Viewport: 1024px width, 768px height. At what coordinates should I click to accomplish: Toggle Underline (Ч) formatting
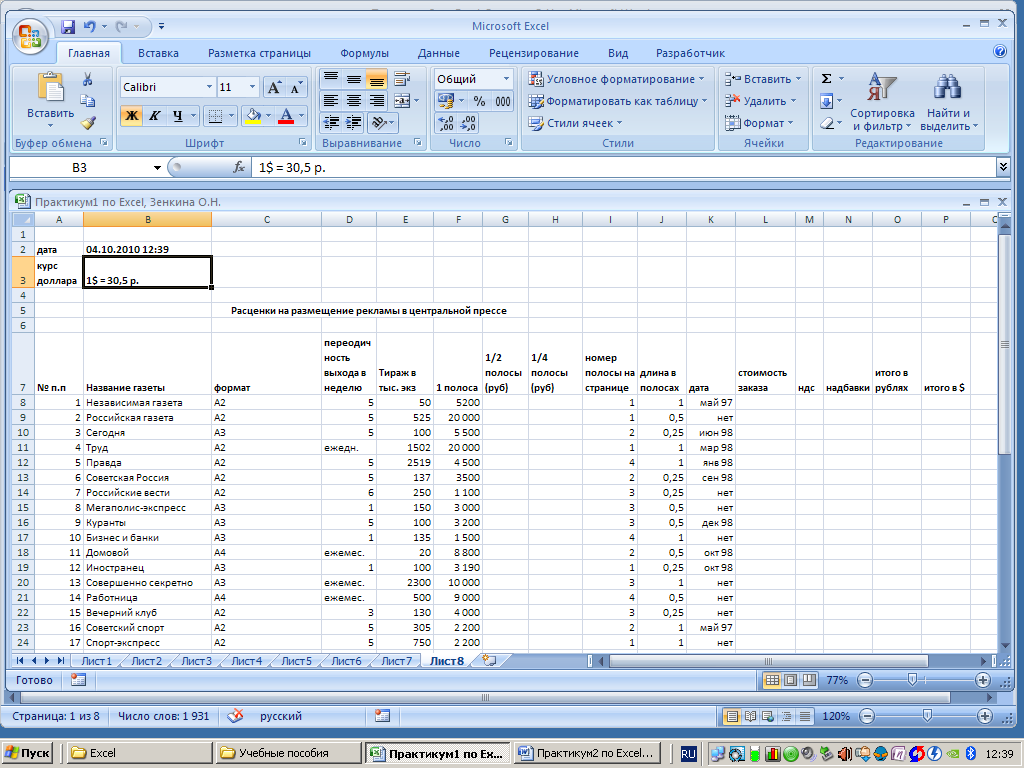tap(177, 116)
